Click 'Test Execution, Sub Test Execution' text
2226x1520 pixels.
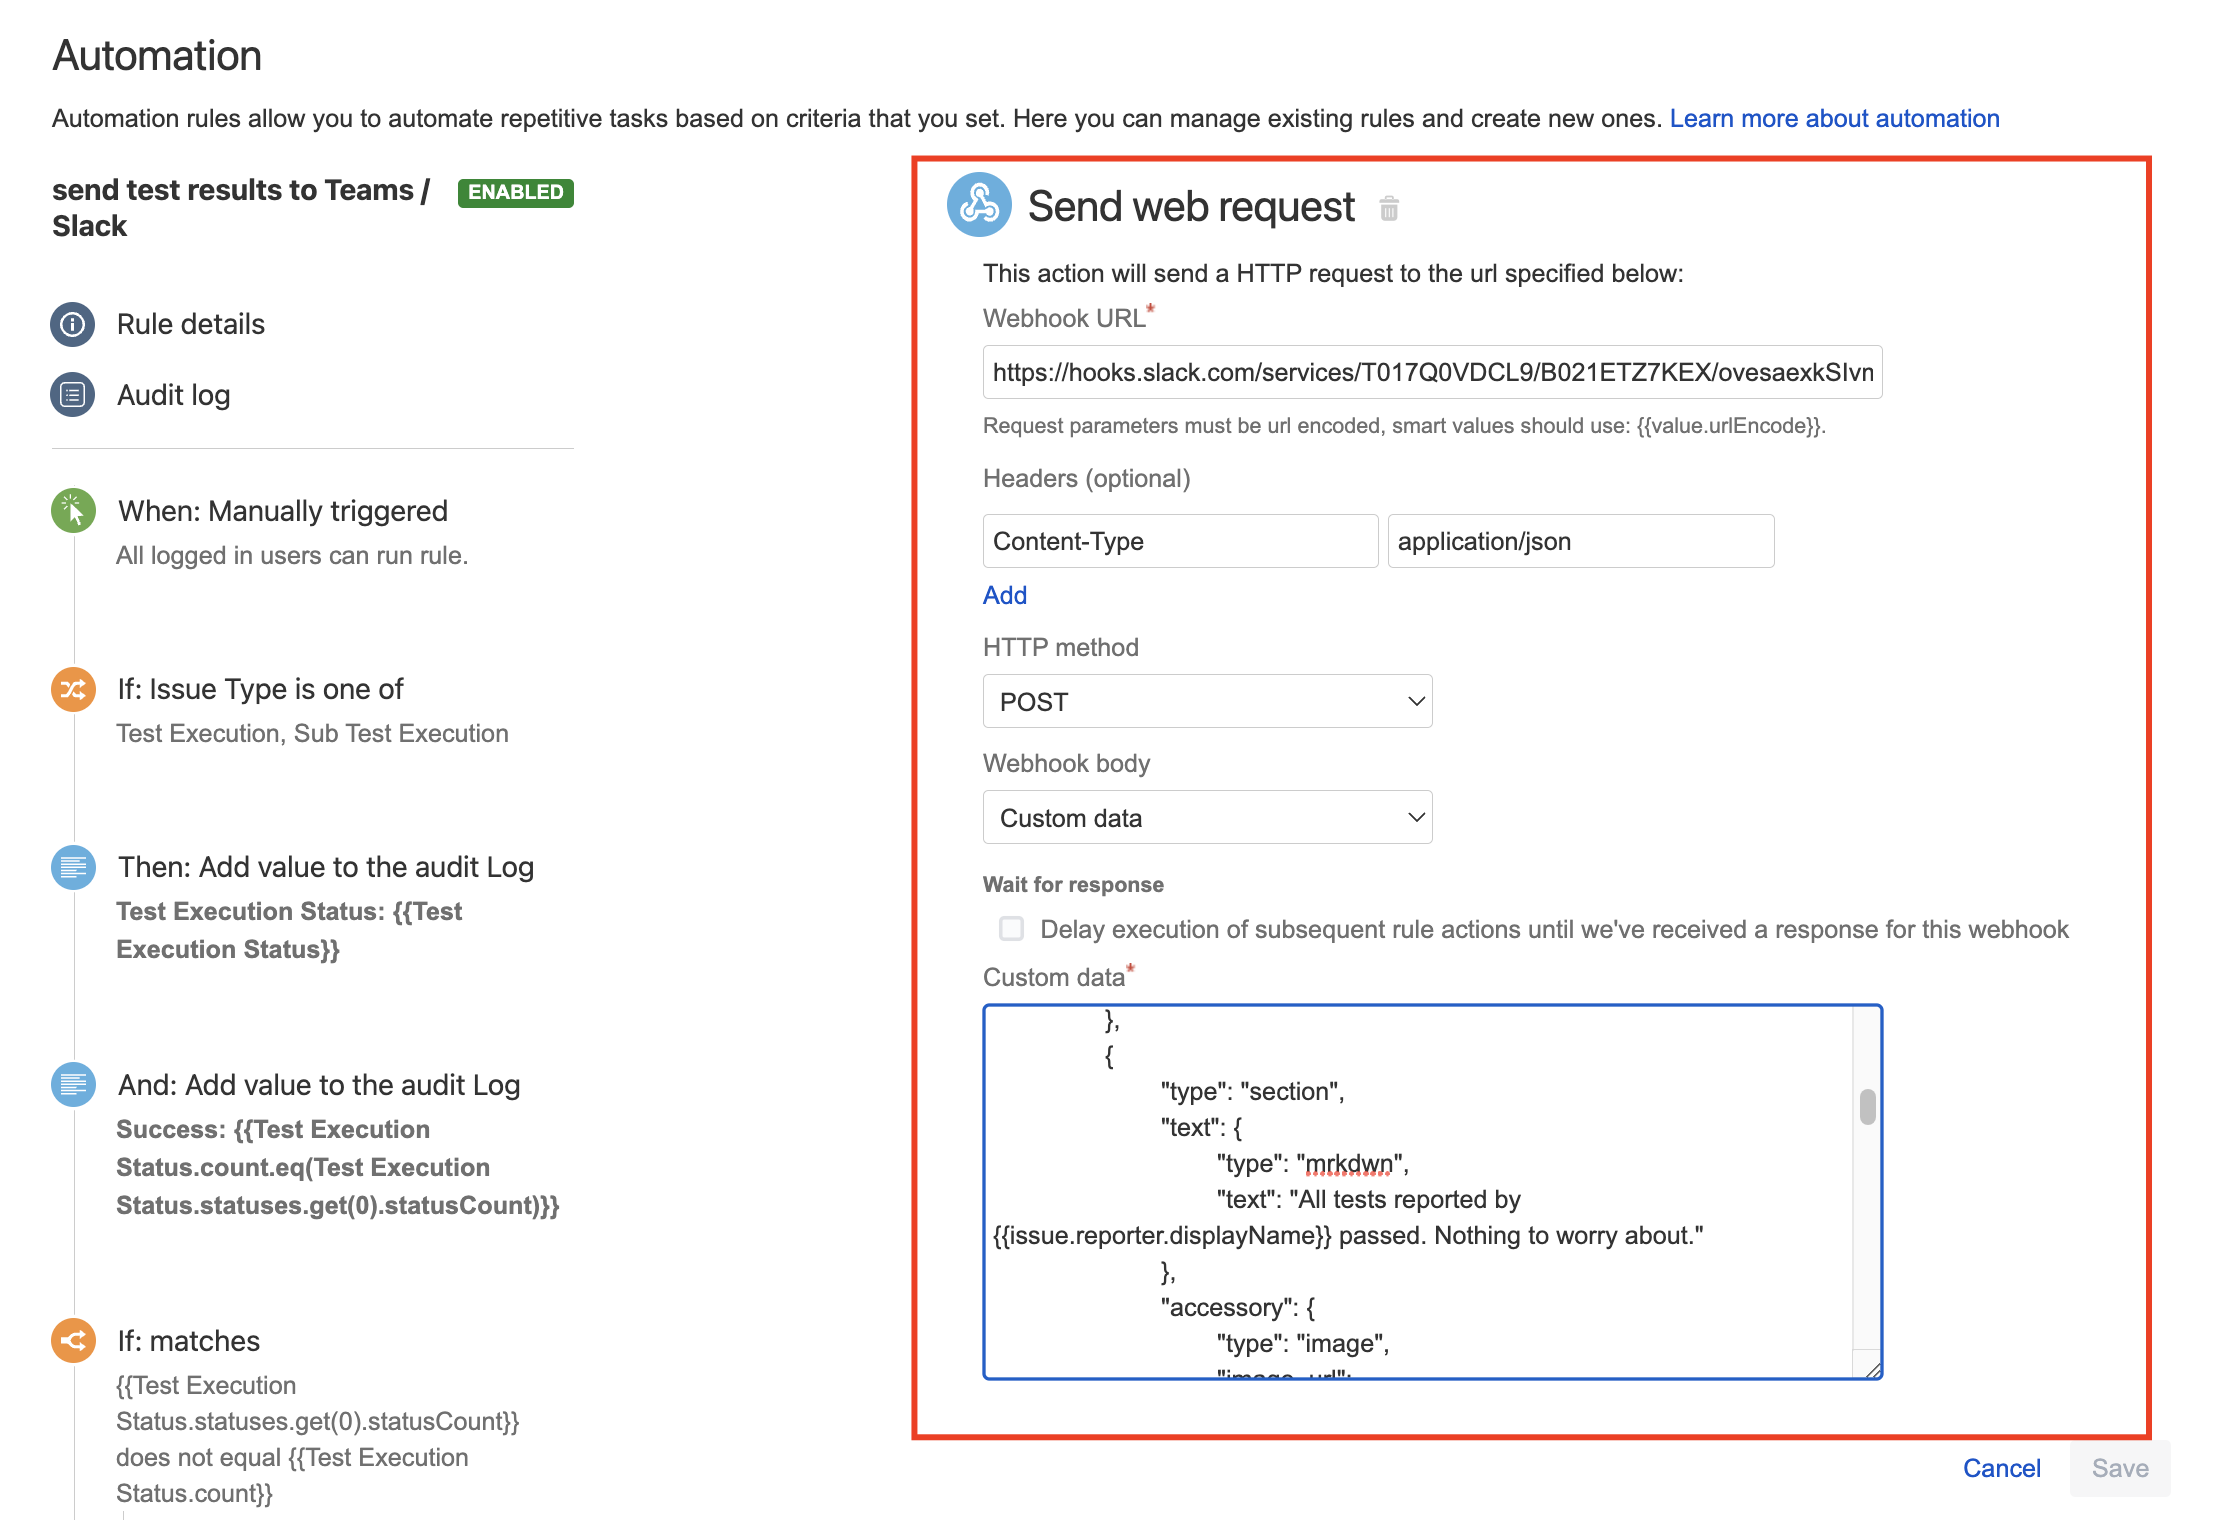pos(312,733)
